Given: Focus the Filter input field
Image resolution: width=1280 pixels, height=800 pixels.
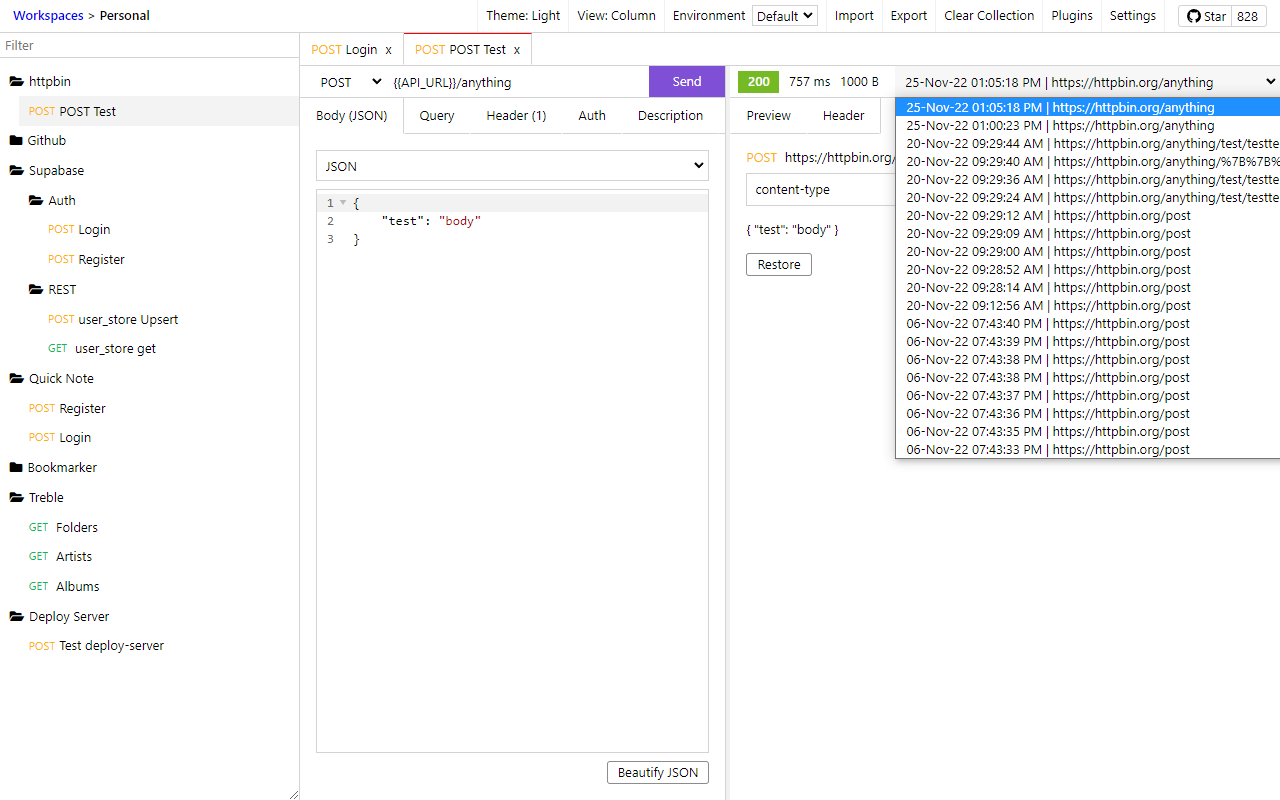Looking at the screenshot, I should (x=149, y=46).
